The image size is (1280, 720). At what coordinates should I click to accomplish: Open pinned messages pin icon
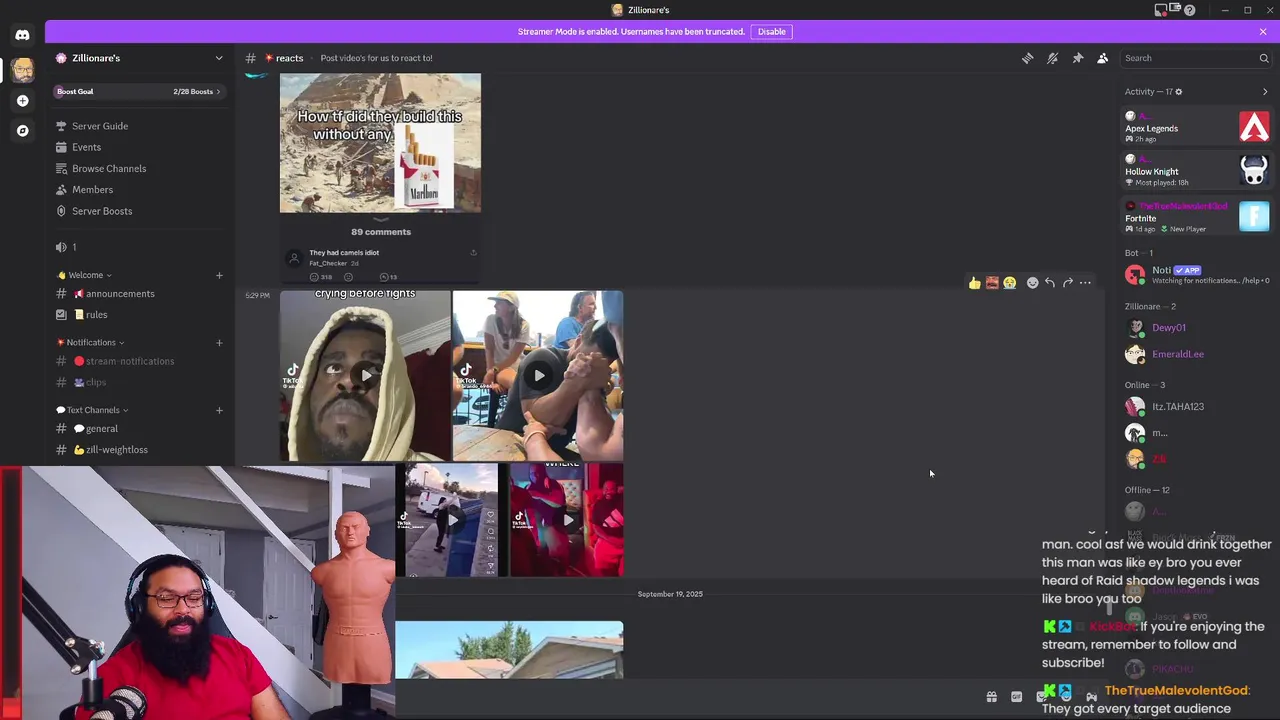coord(1077,58)
